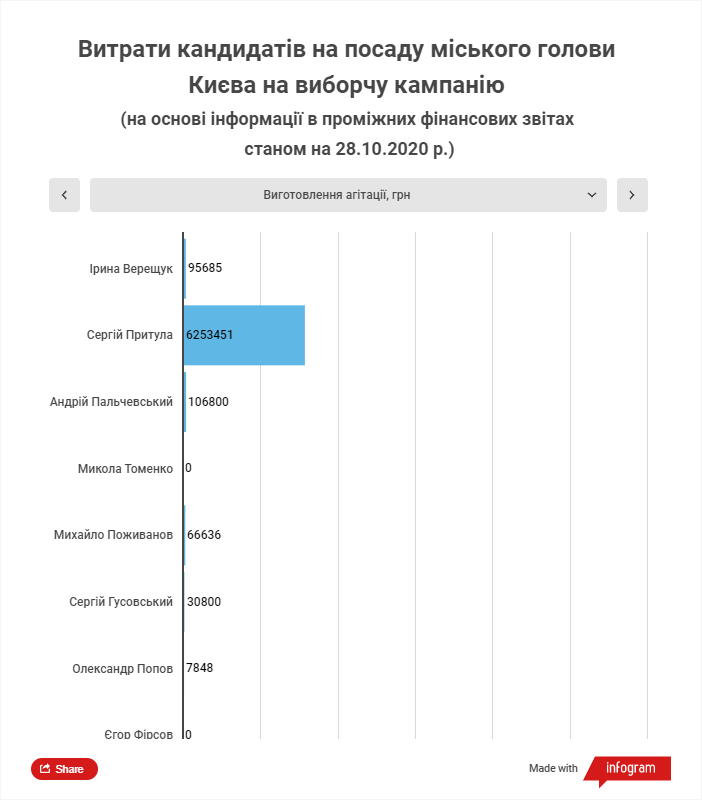Click the Share button
Image resolution: width=702 pixels, height=800 pixels.
64,769
